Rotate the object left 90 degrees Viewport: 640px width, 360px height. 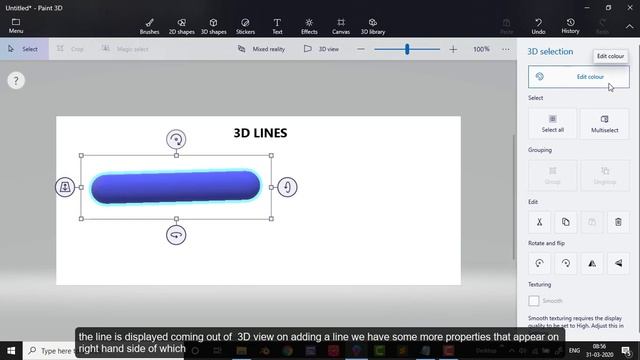539,263
